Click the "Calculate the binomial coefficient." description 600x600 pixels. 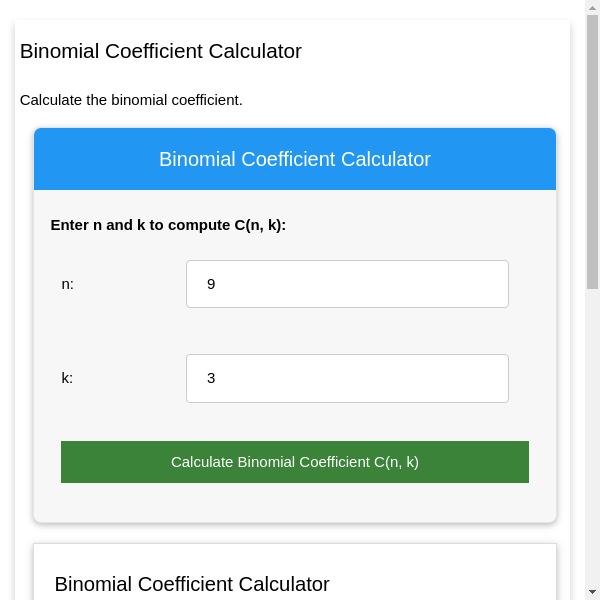tap(131, 100)
